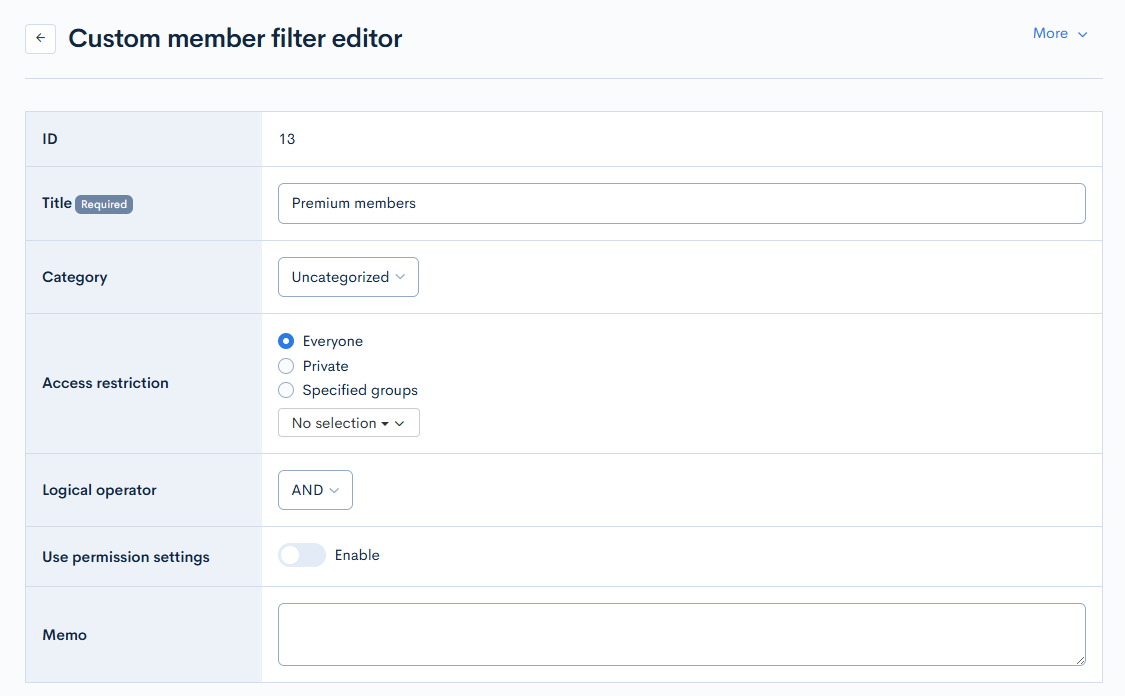
Task: Click inside the Memo text area
Action: point(681,634)
